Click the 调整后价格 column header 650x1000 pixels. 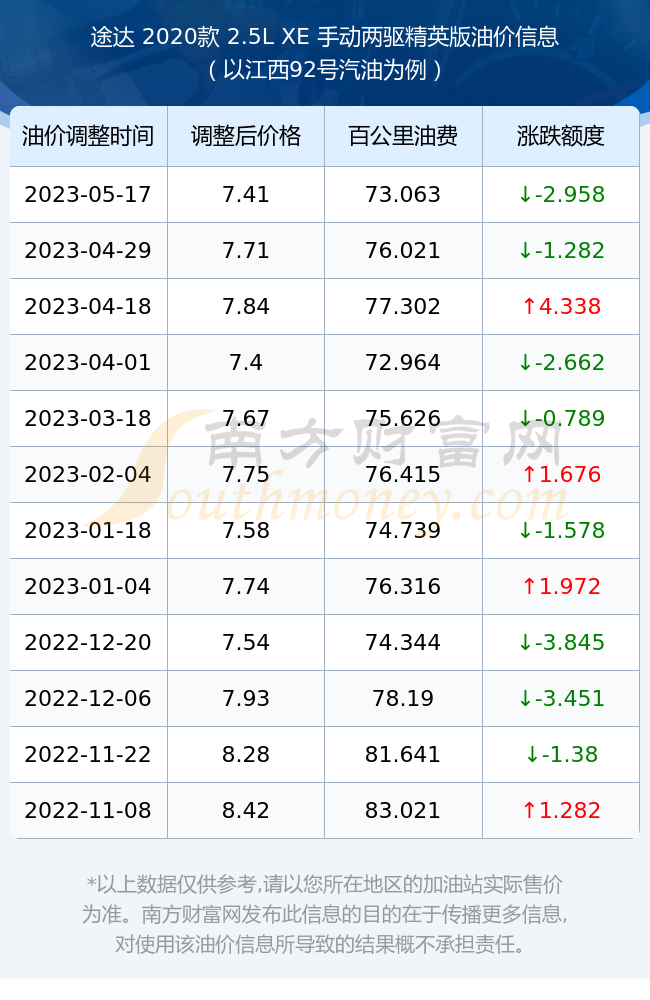[x=246, y=136]
